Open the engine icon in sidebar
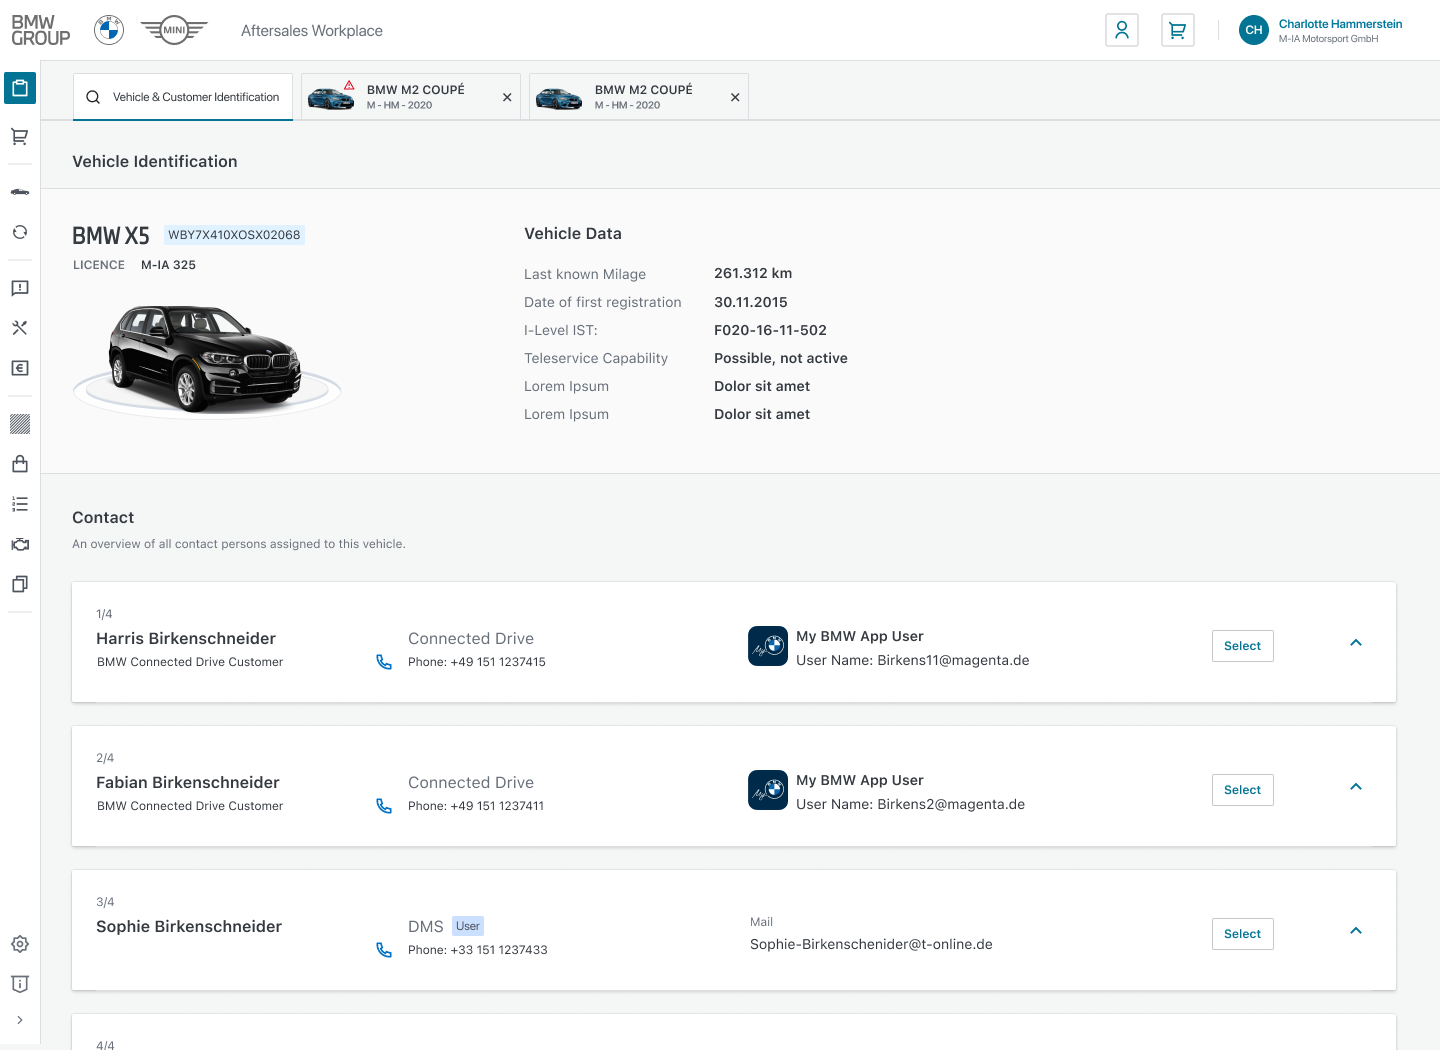1440x1050 pixels. click(x=20, y=544)
